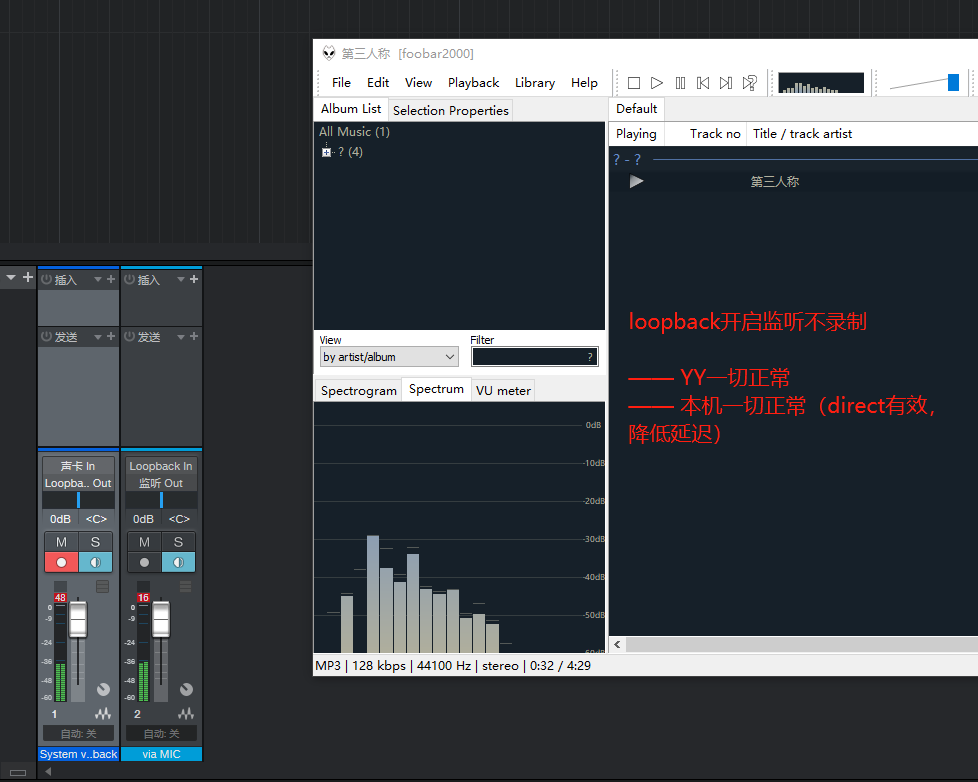Skip to the next track

click(726, 83)
